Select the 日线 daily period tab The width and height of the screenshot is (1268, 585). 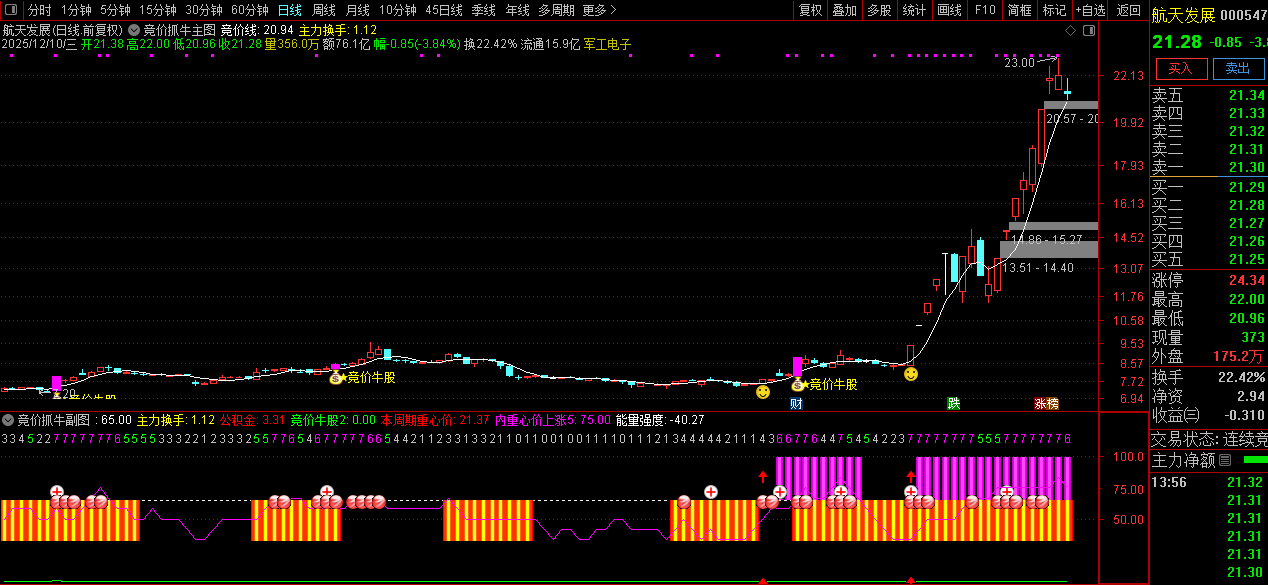[x=289, y=10]
